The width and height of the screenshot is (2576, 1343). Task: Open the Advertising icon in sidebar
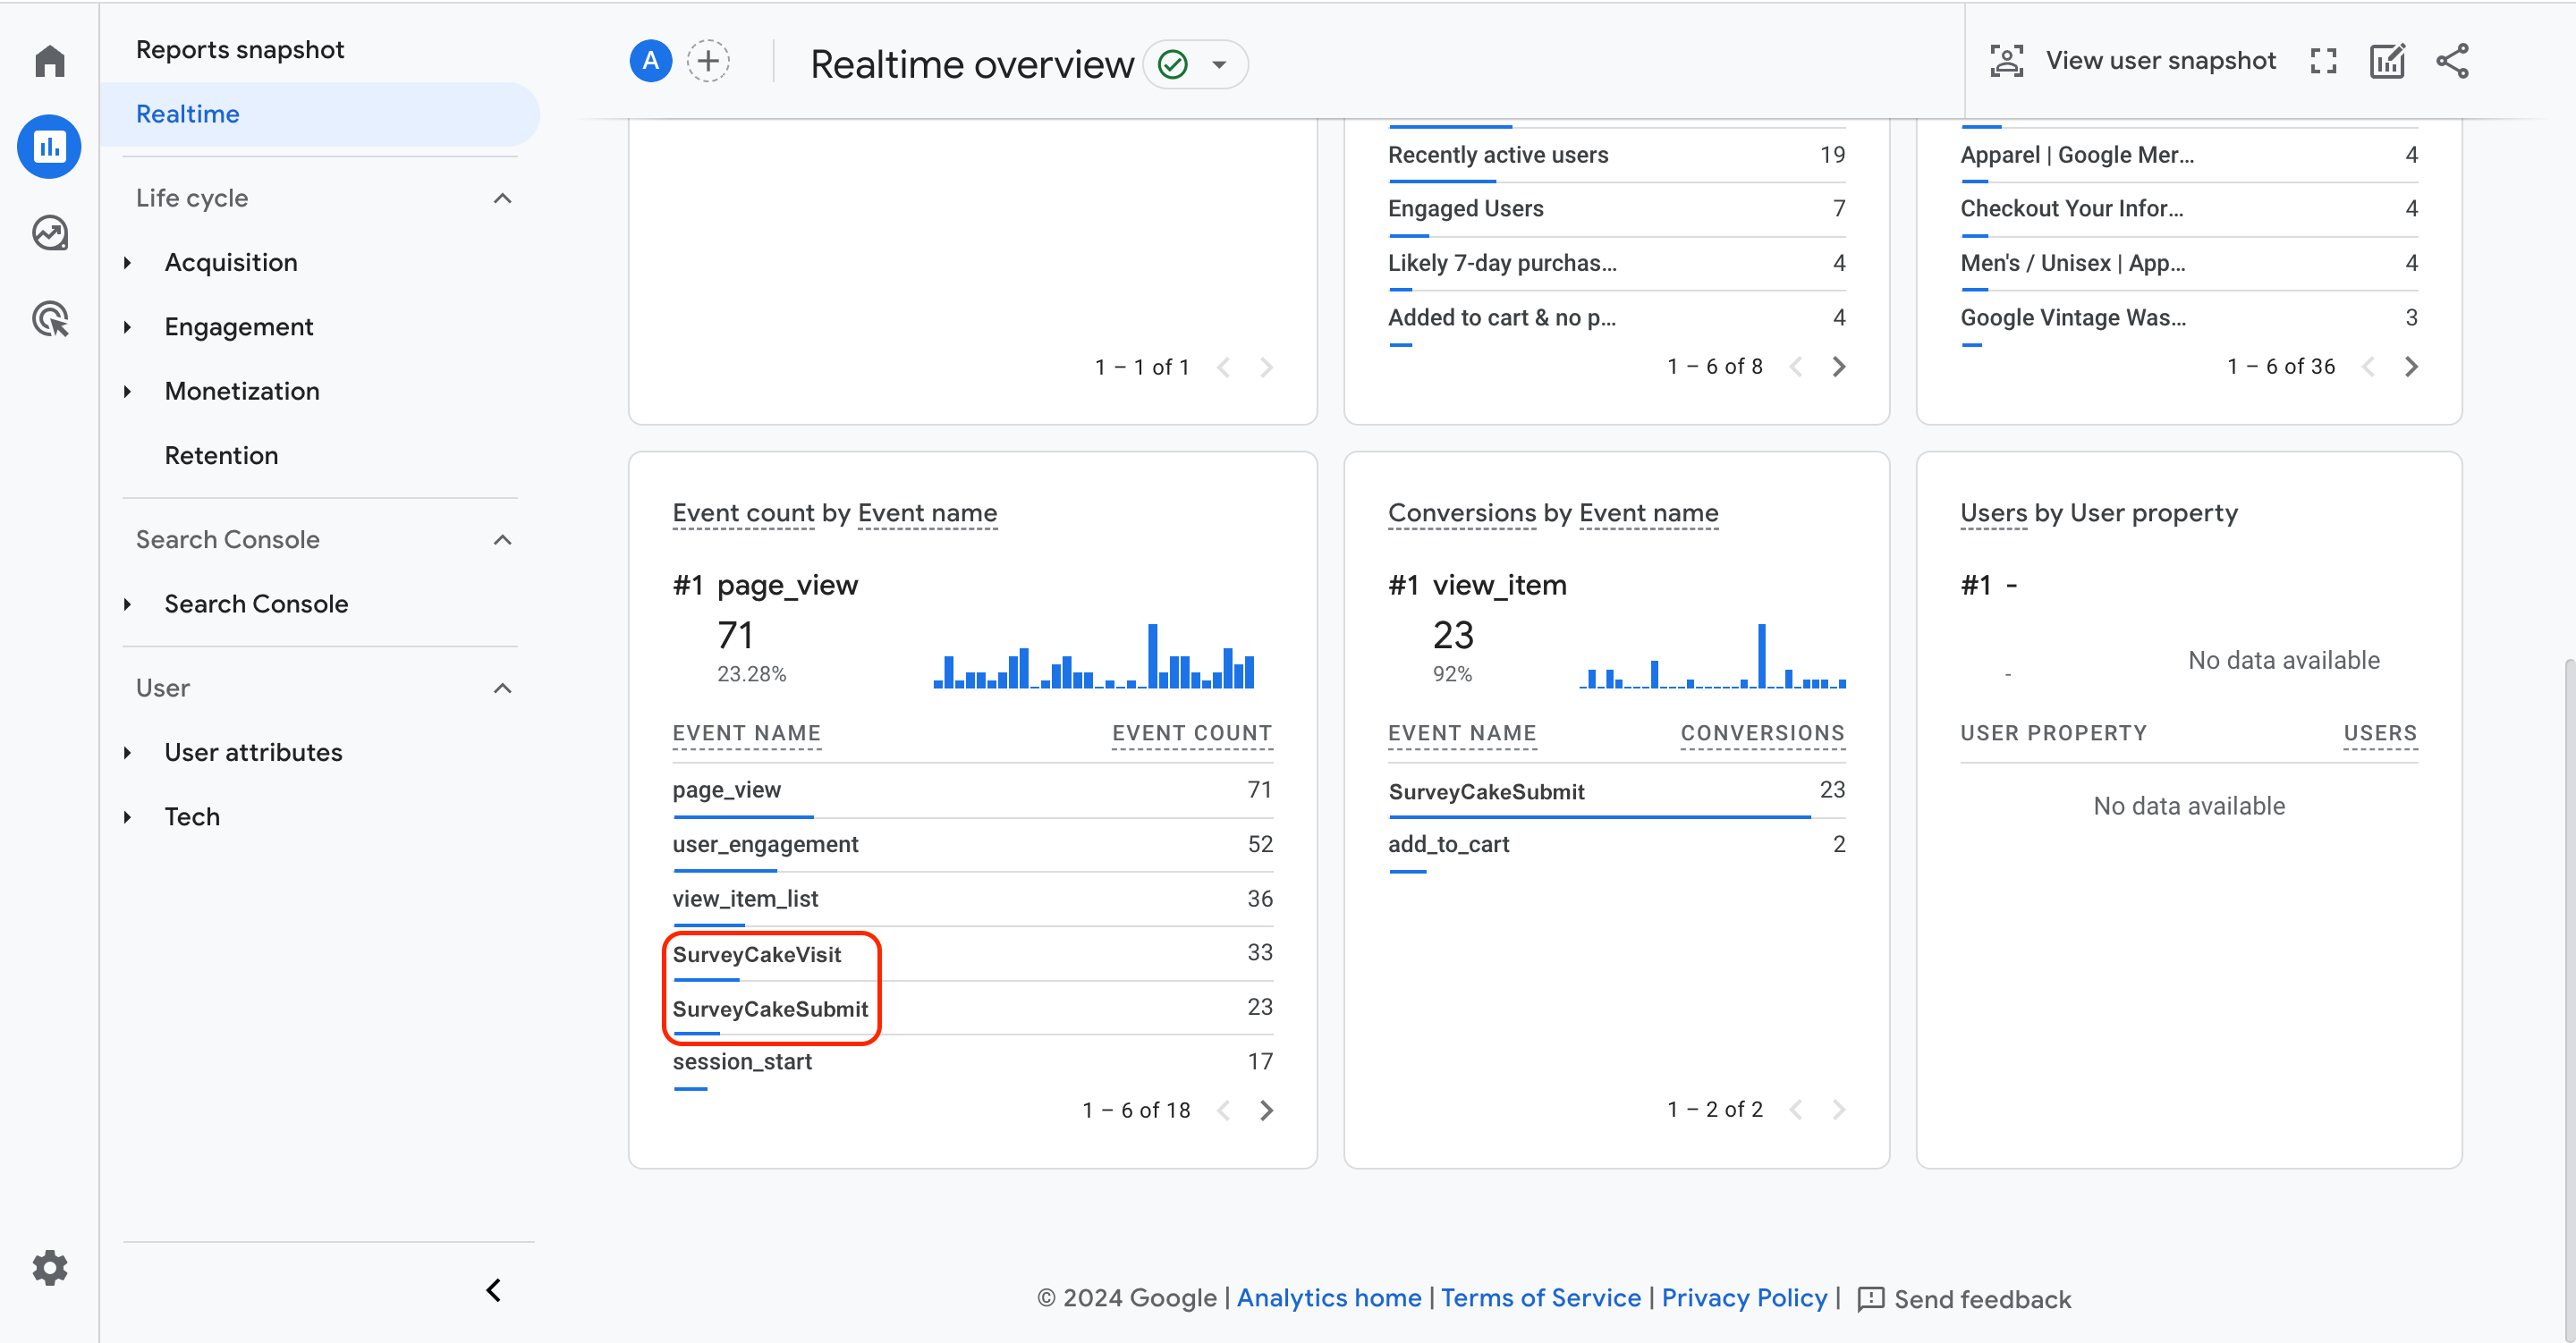pos(49,319)
